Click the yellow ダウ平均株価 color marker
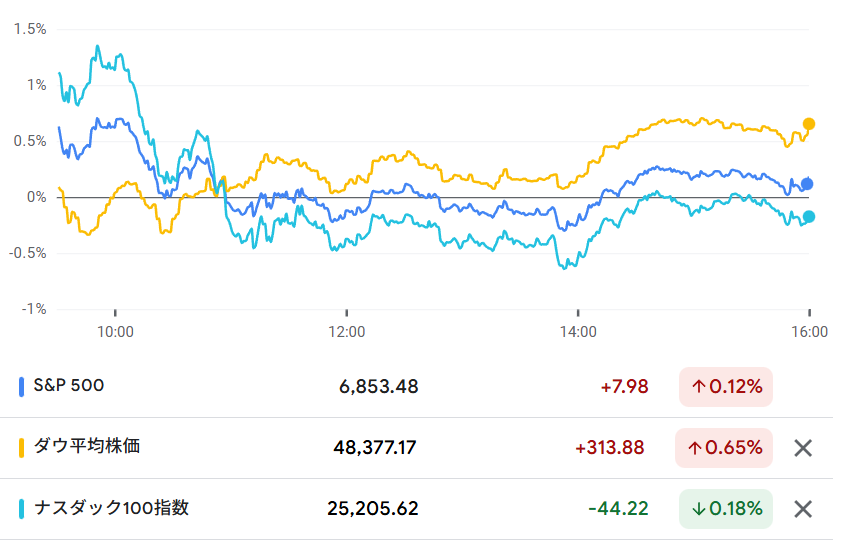 click(x=22, y=447)
